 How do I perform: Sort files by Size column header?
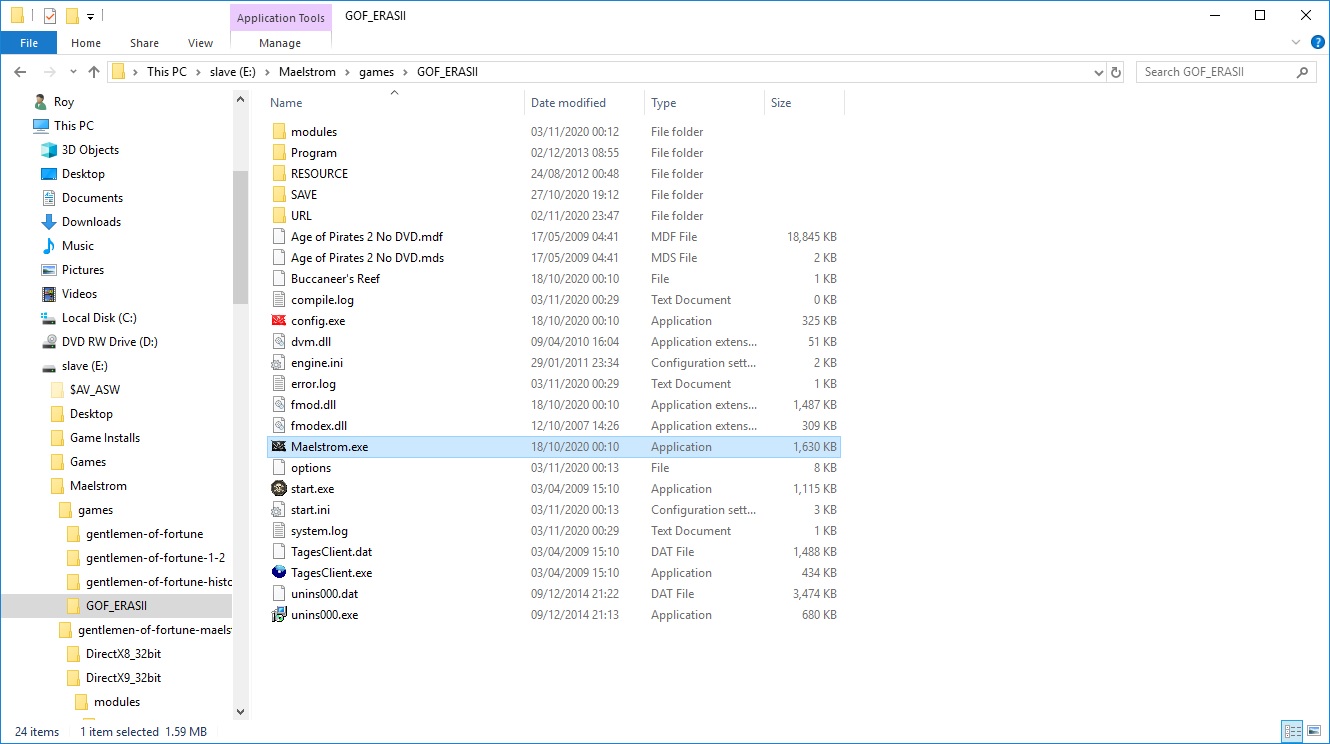click(804, 103)
